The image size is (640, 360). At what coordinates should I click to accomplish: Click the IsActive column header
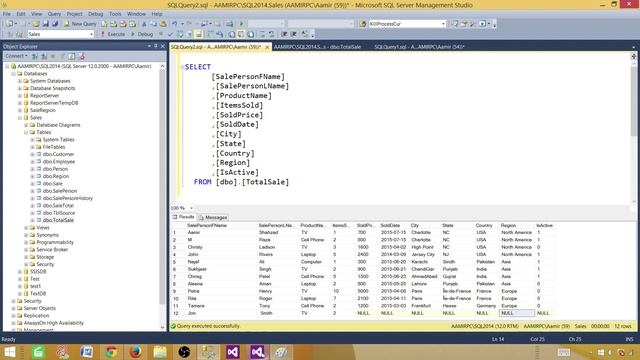coord(544,225)
